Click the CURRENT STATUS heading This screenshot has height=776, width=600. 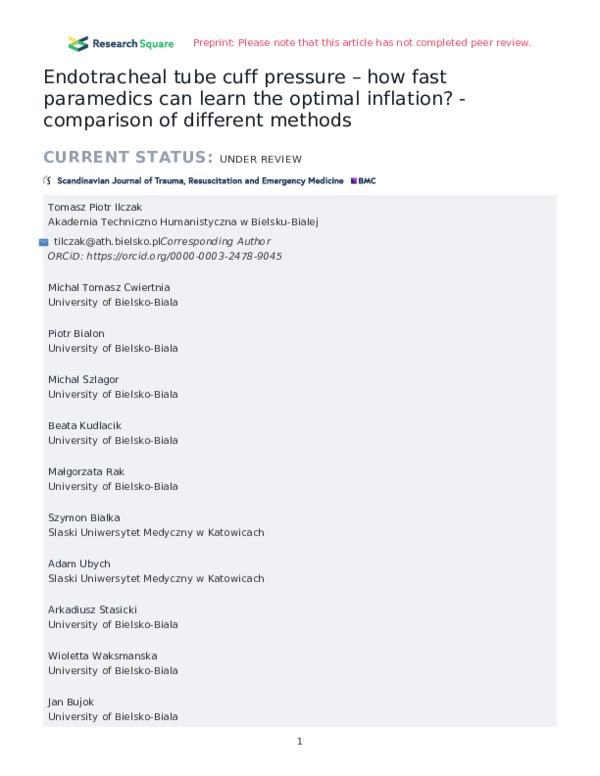click(128, 158)
